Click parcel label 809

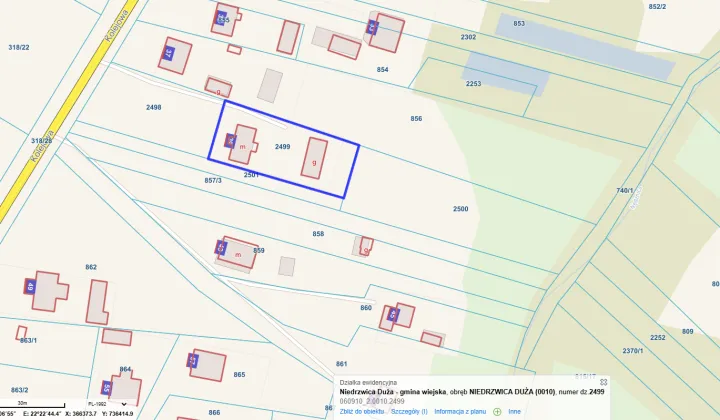tap(687, 331)
